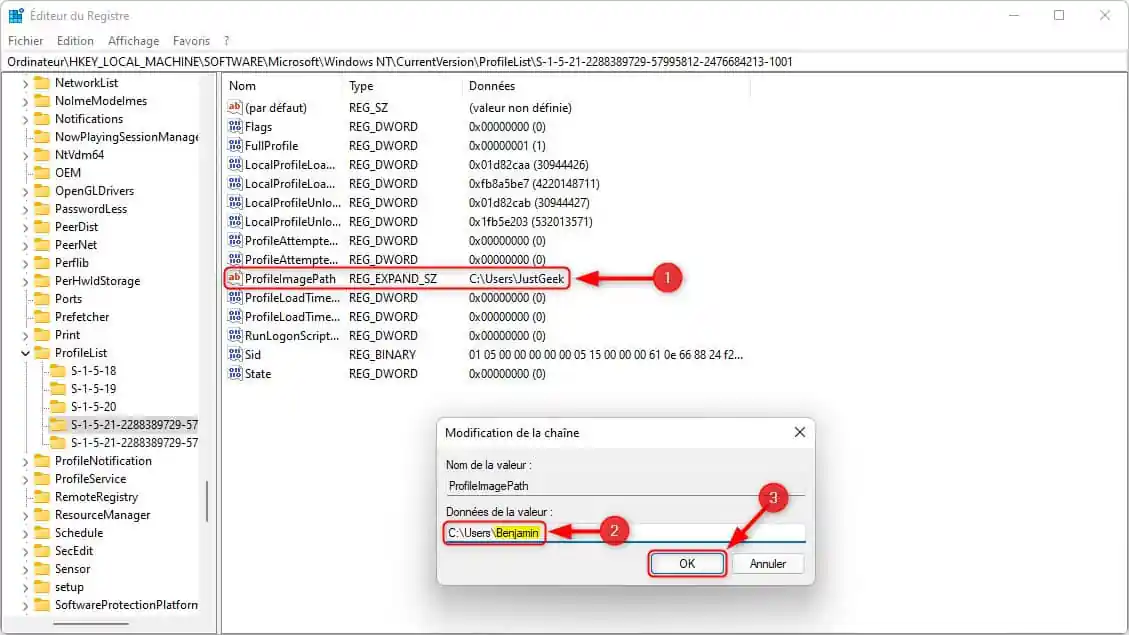This screenshot has height=635, width=1129.
Task: Click the RemoteRegistry folder icon
Action: (x=42, y=496)
